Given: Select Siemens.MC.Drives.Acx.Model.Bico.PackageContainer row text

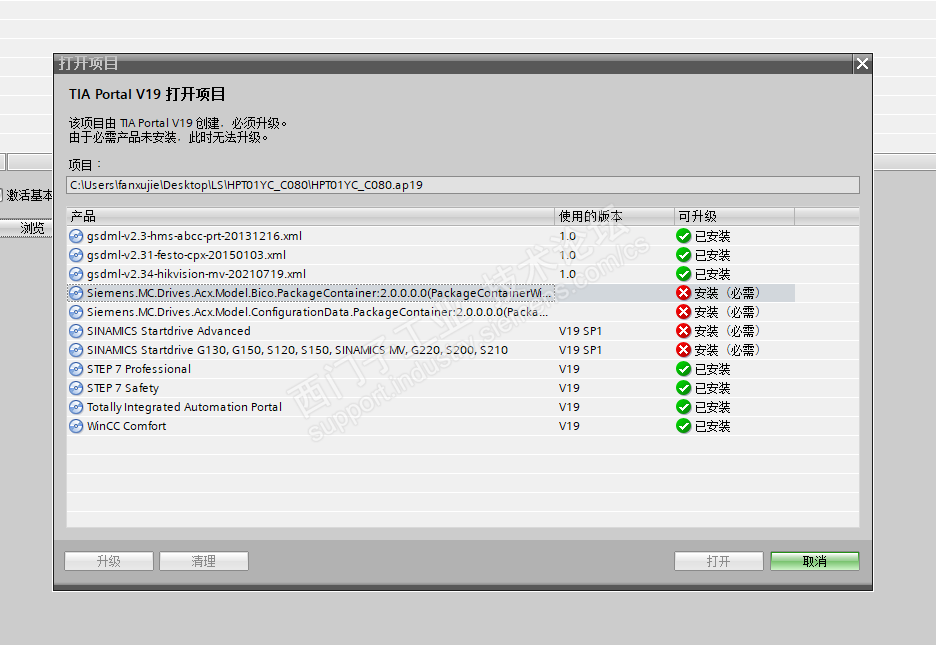Looking at the screenshot, I should (x=319, y=293).
